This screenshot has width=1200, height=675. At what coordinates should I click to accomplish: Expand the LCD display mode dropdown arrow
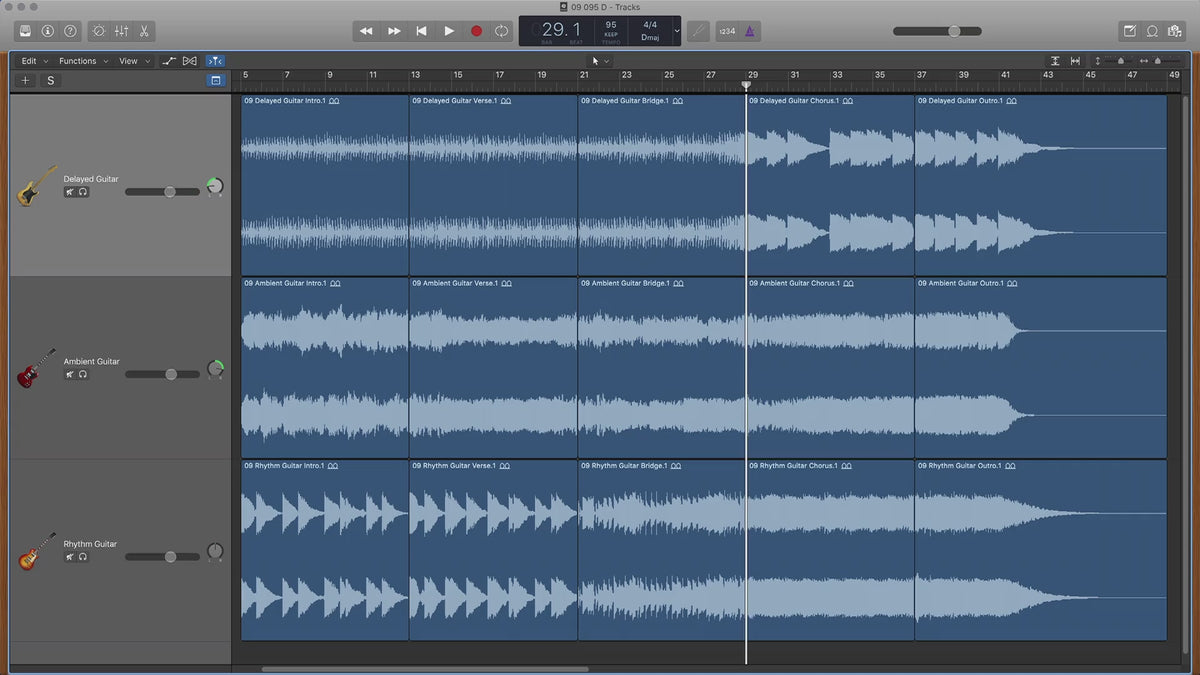pyautogui.click(x=677, y=31)
